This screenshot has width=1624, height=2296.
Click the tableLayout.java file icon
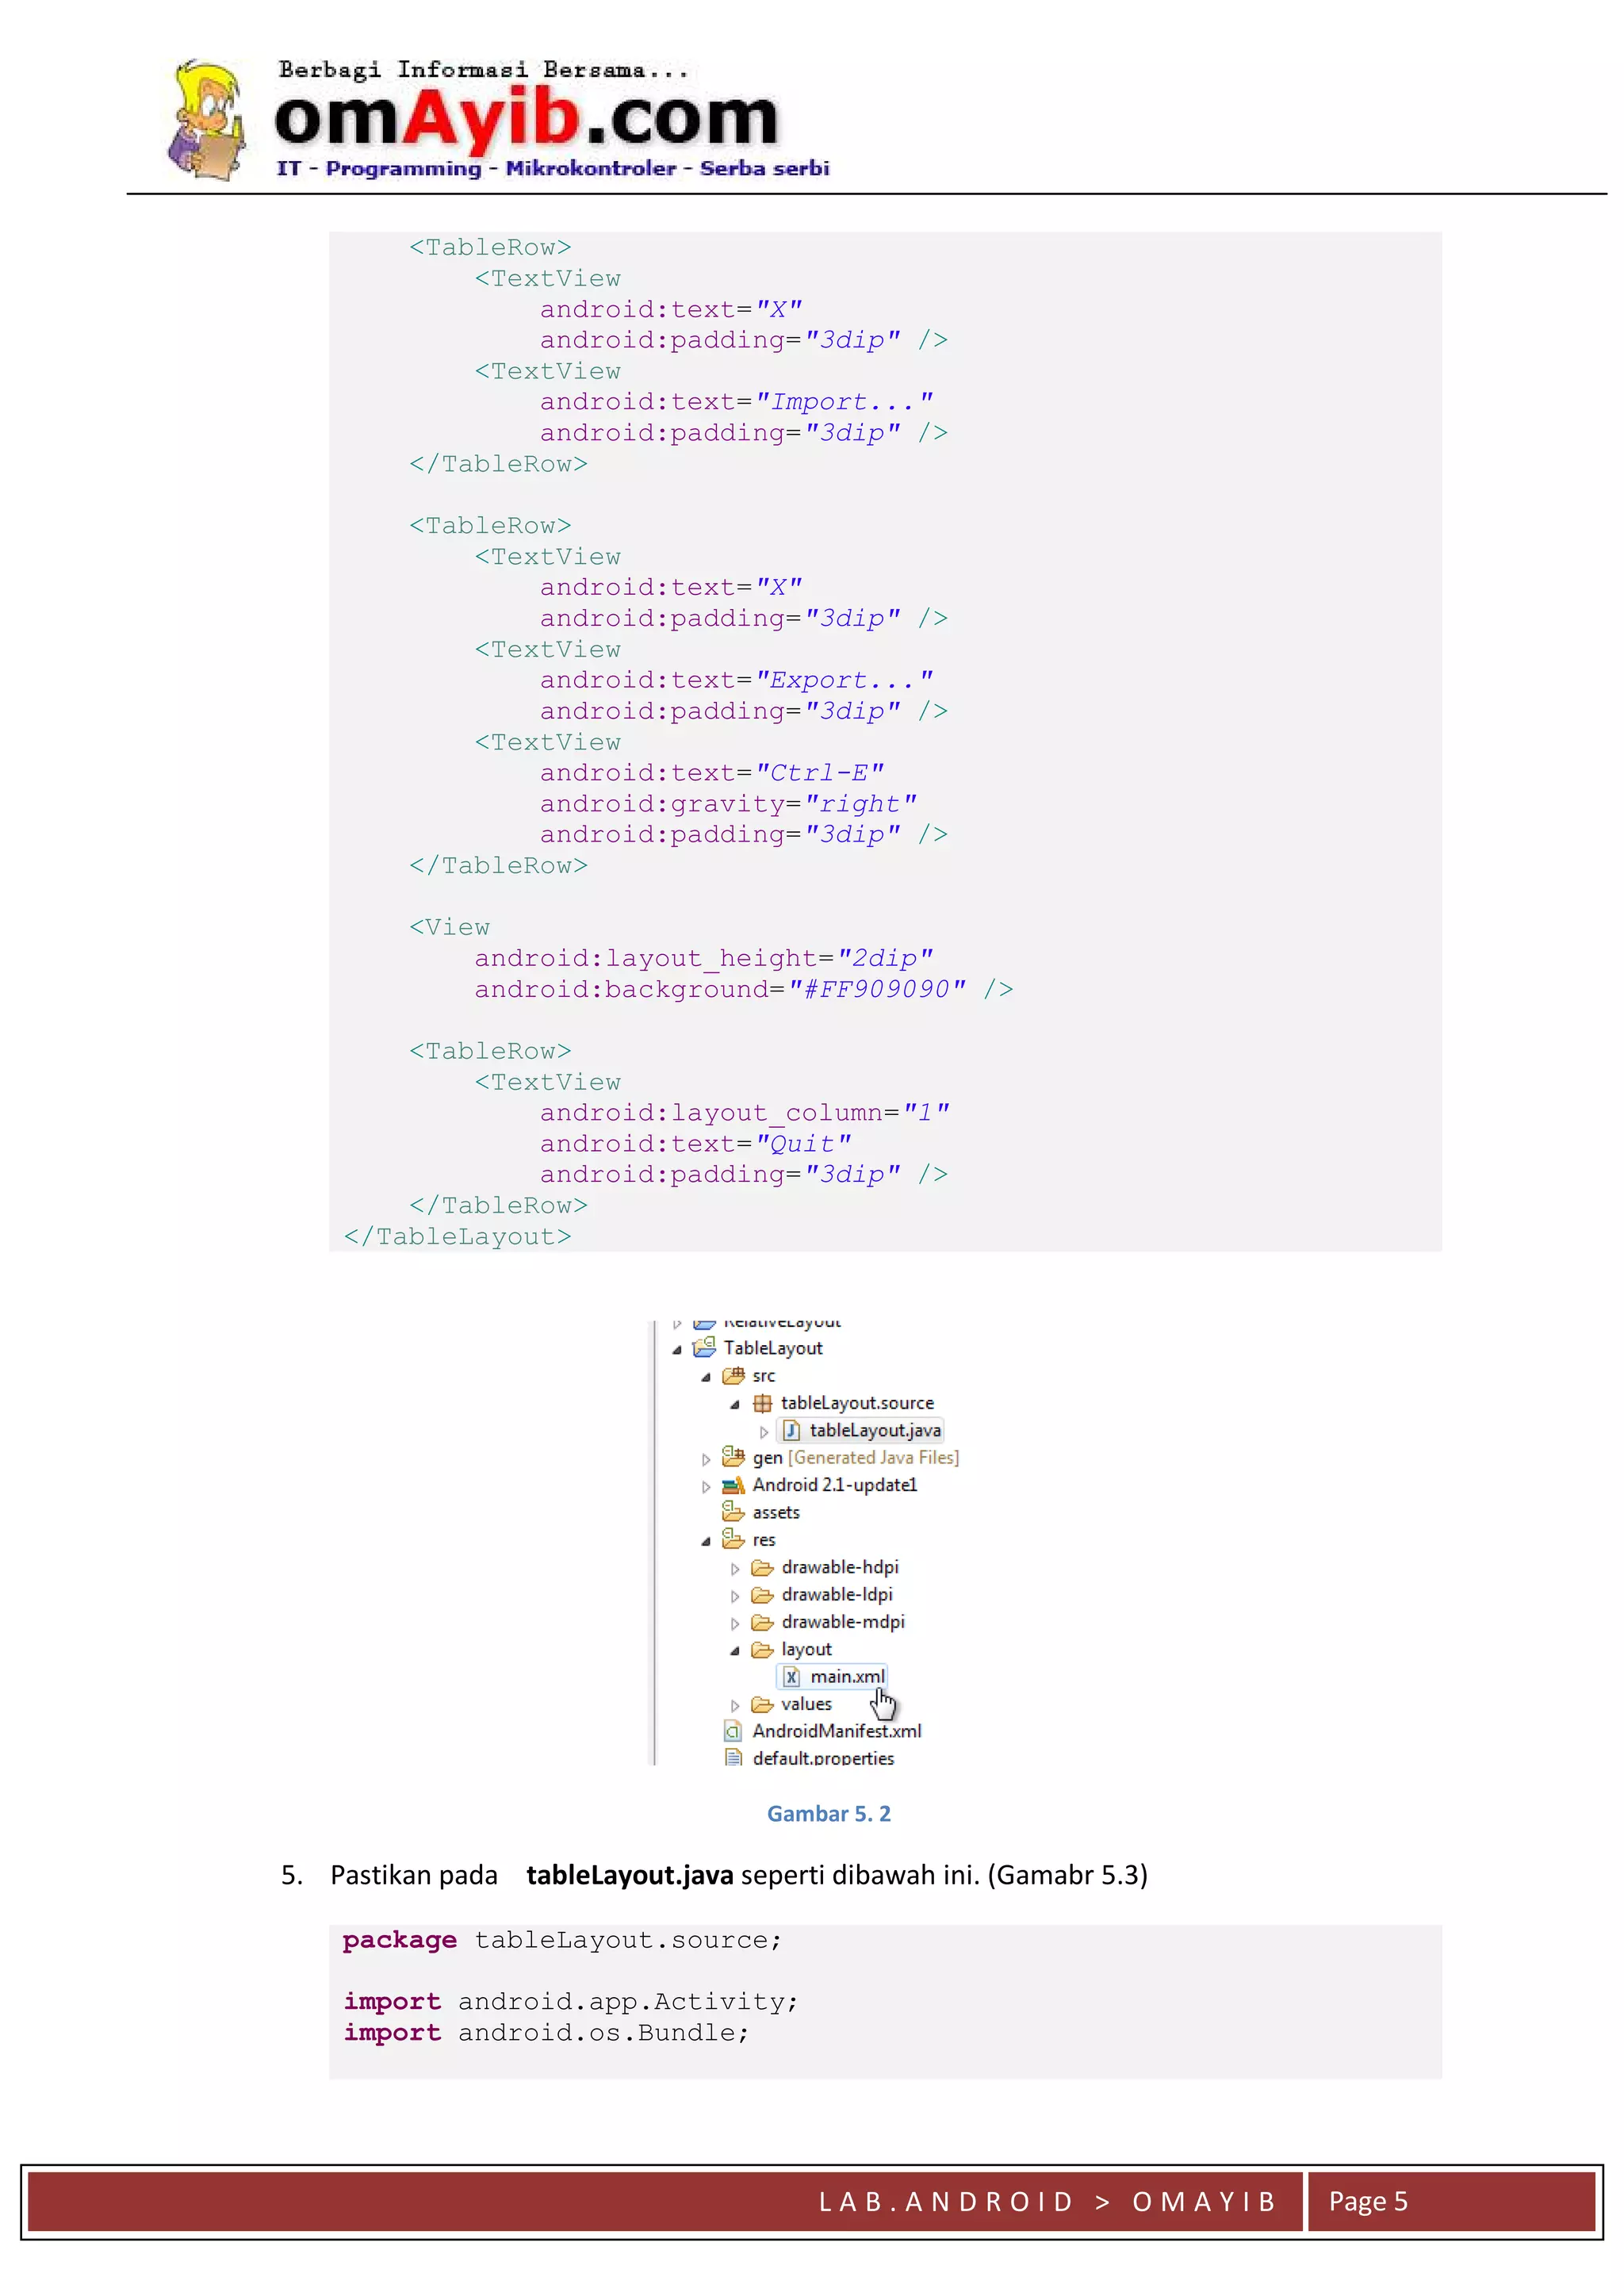point(791,1431)
